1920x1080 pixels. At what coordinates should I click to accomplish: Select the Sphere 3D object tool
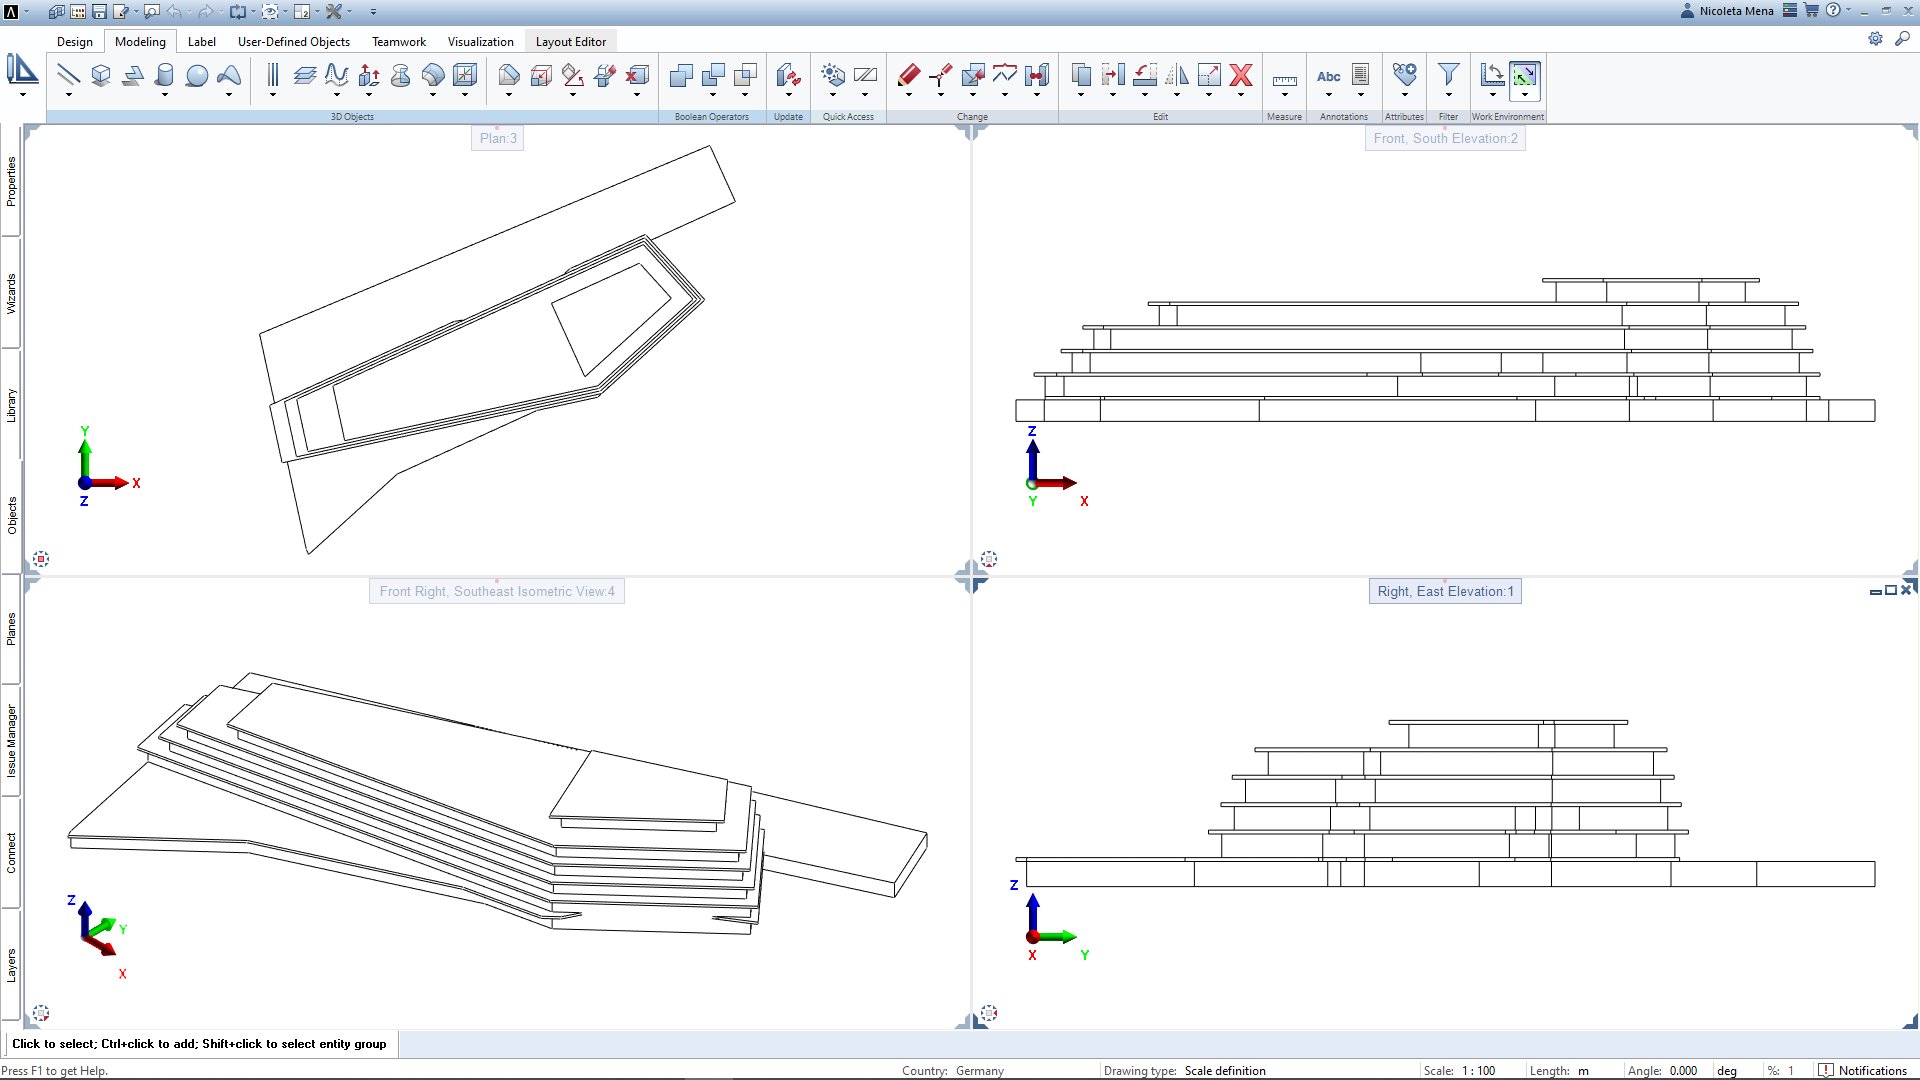point(197,75)
